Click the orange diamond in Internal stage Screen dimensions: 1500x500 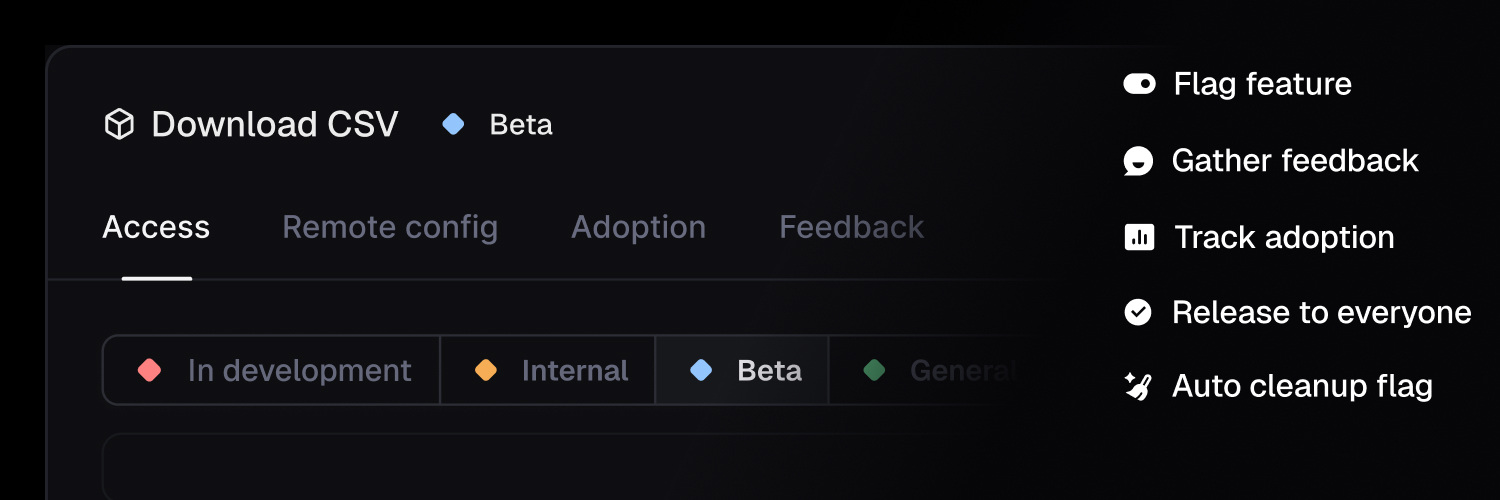[x=486, y=370]
